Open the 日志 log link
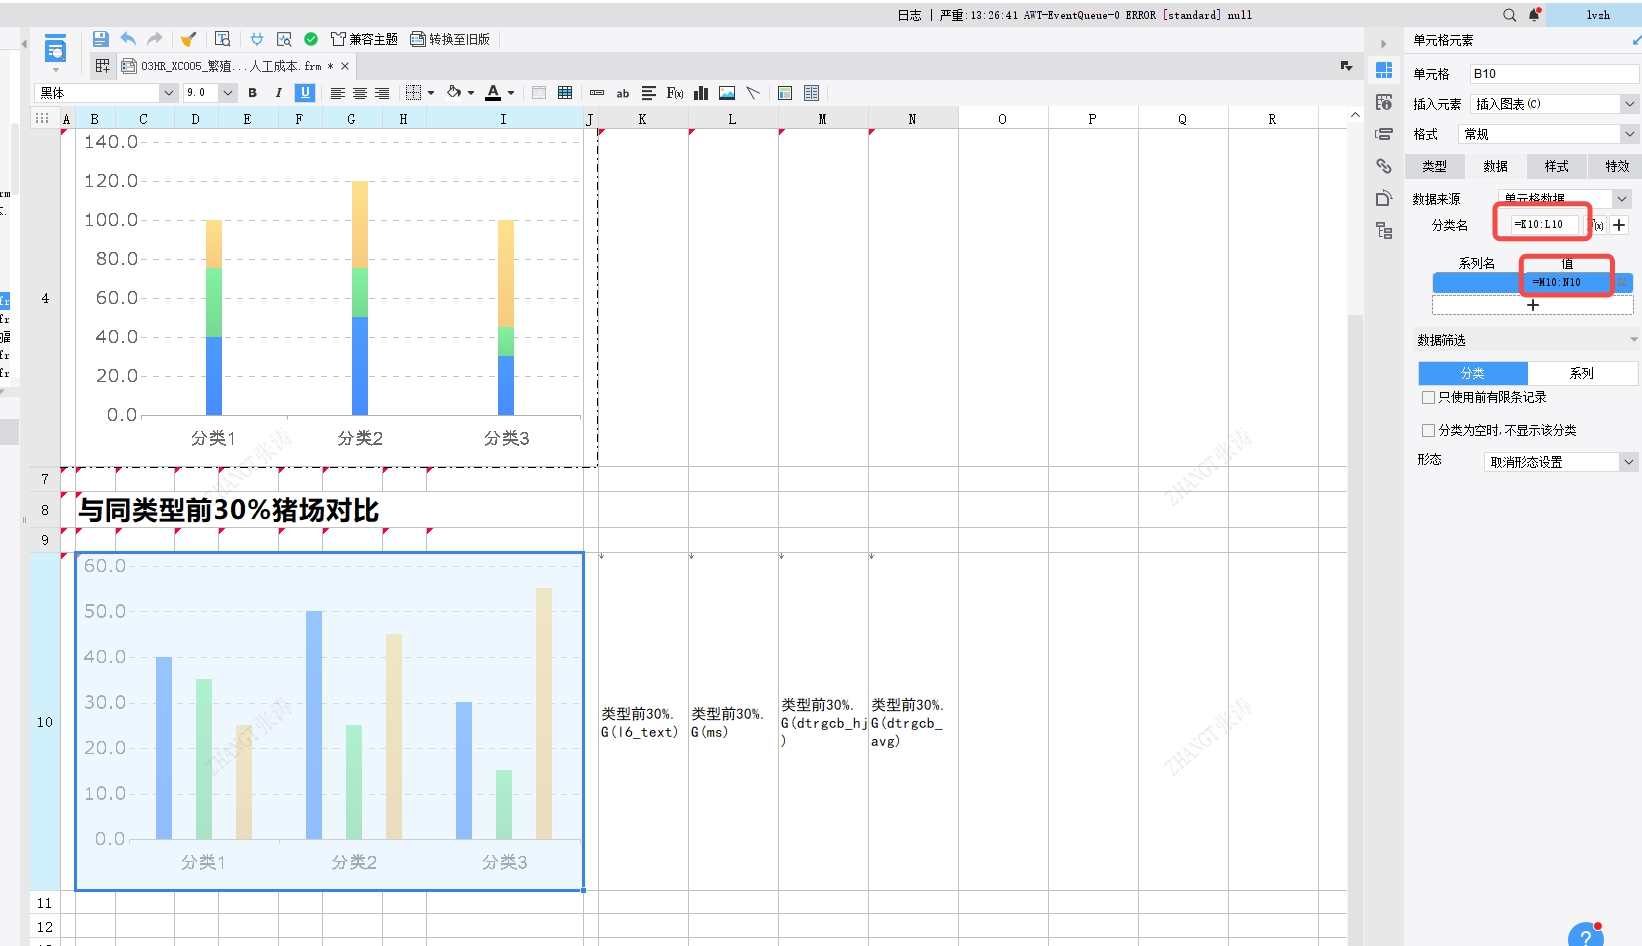This screenshot has width=1642, height=946. [x=909, y=15]
